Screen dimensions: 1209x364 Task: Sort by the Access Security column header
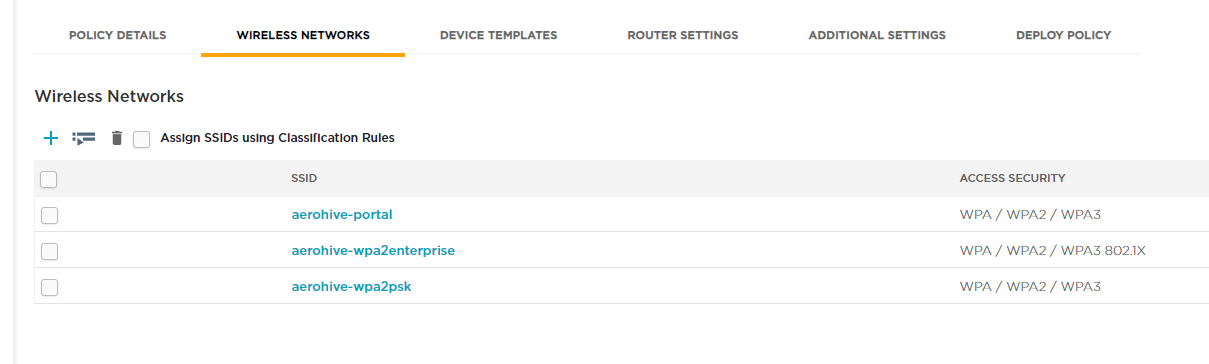pos(1012,178)
